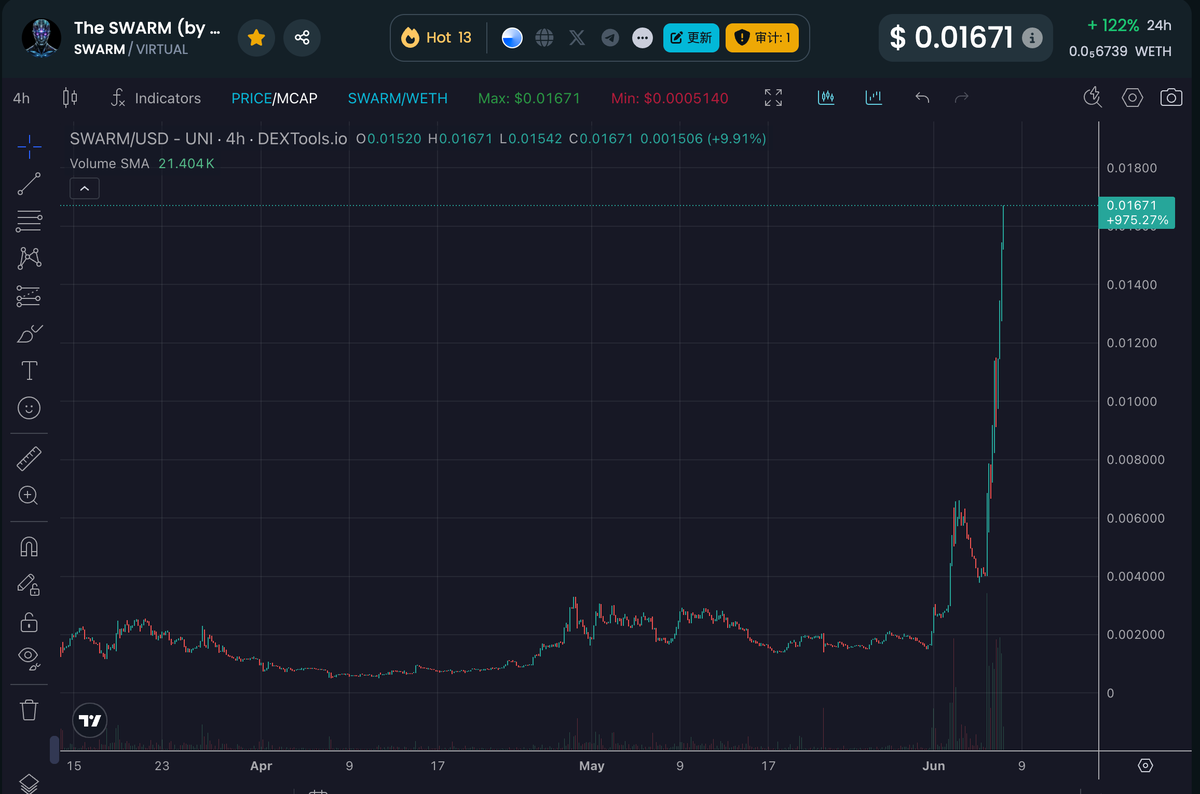Remove drawings with the trash icon

[30, 710]
